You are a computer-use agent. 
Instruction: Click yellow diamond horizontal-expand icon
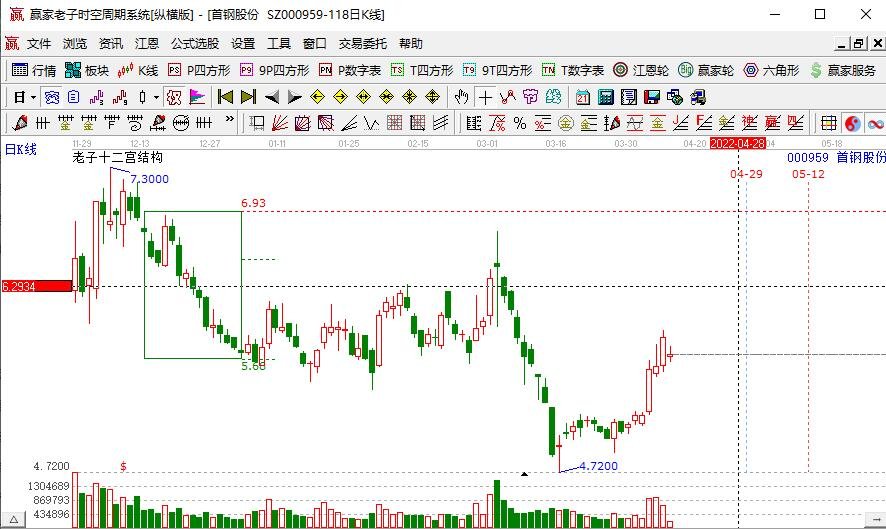364,98
